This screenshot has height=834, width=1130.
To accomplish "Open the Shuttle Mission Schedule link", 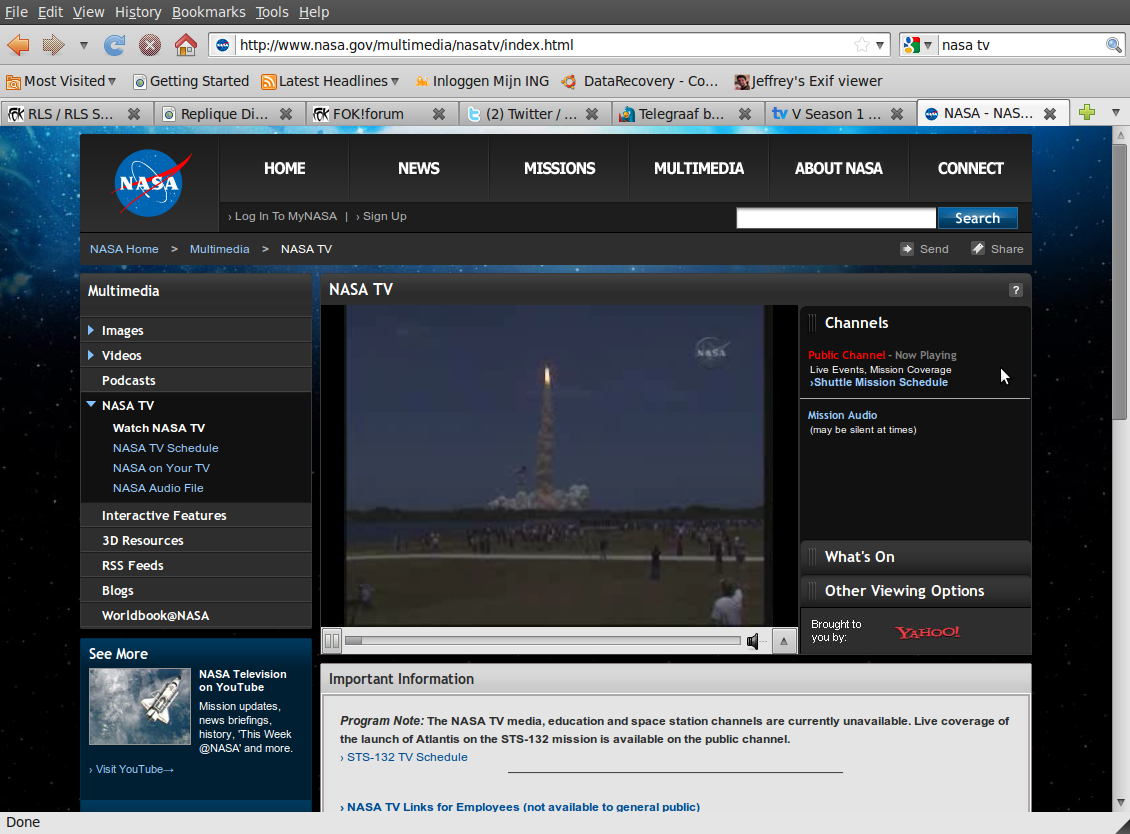I will [878, 382].
